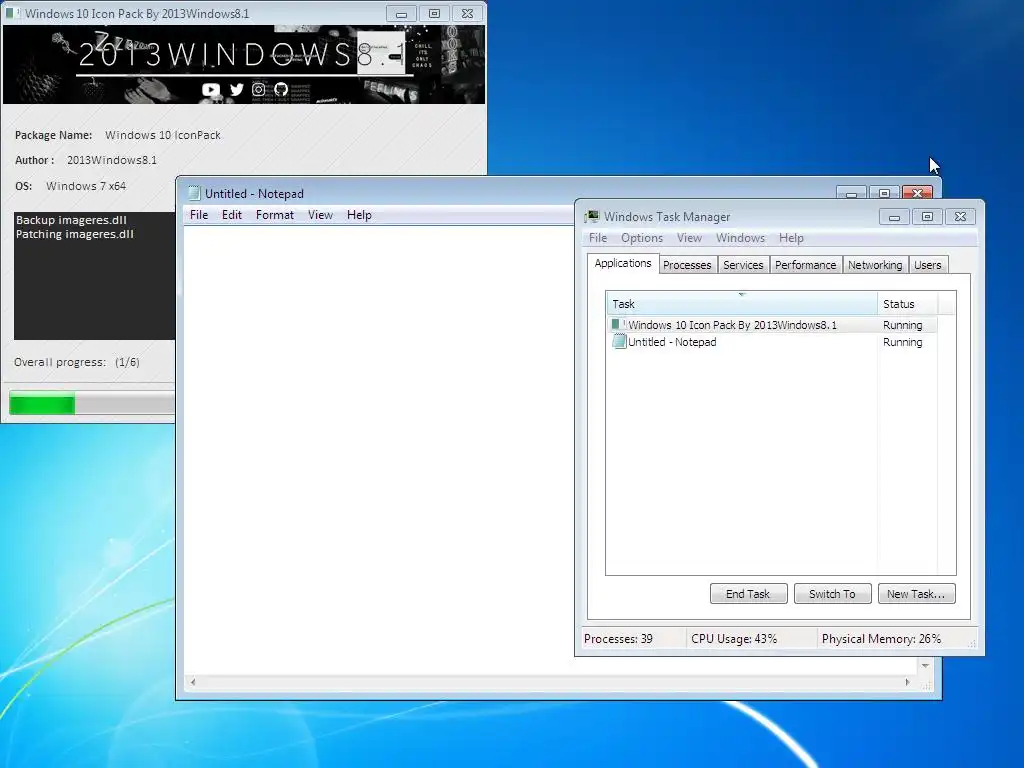Click inside the Notepad text area
The image size is (1024, 768).
click(x=377, y=451)
